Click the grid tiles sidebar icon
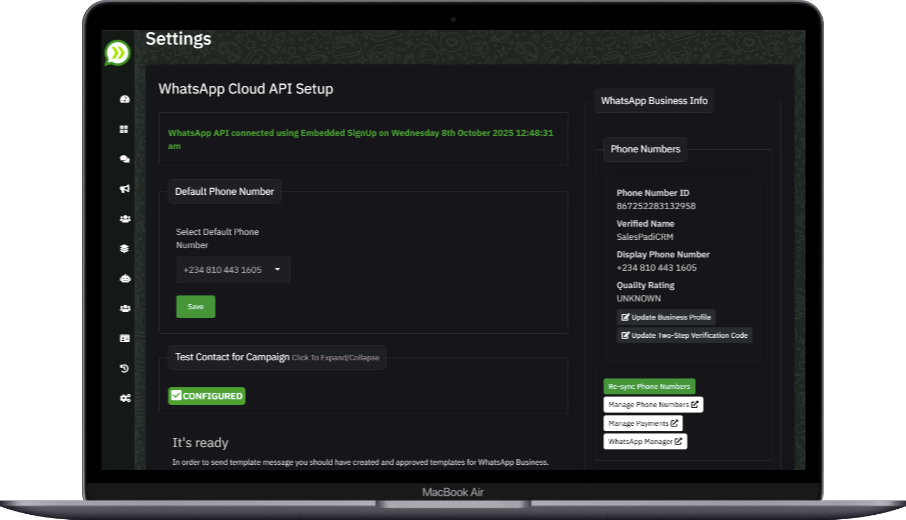The image size is (906, 520). pyautogui.click(x=124, y=129)
